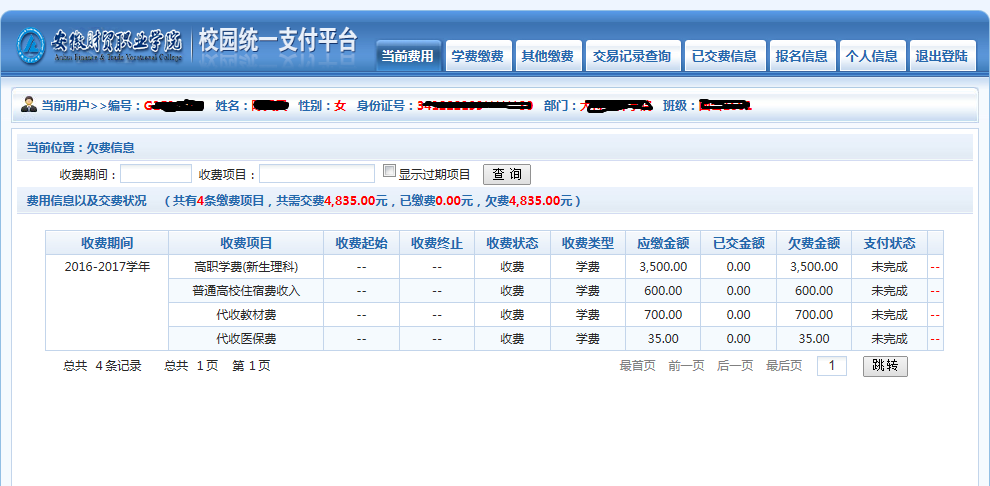Screen dimensions: 990x486
Task: Click the college logo emblem icon
Action: [x=32, y=44]
